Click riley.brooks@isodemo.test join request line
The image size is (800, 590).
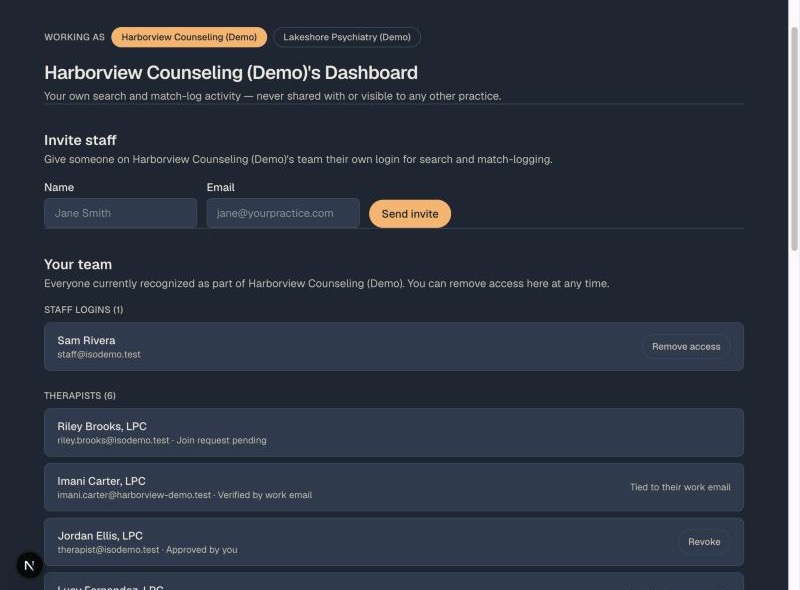(x=162, y=440)
